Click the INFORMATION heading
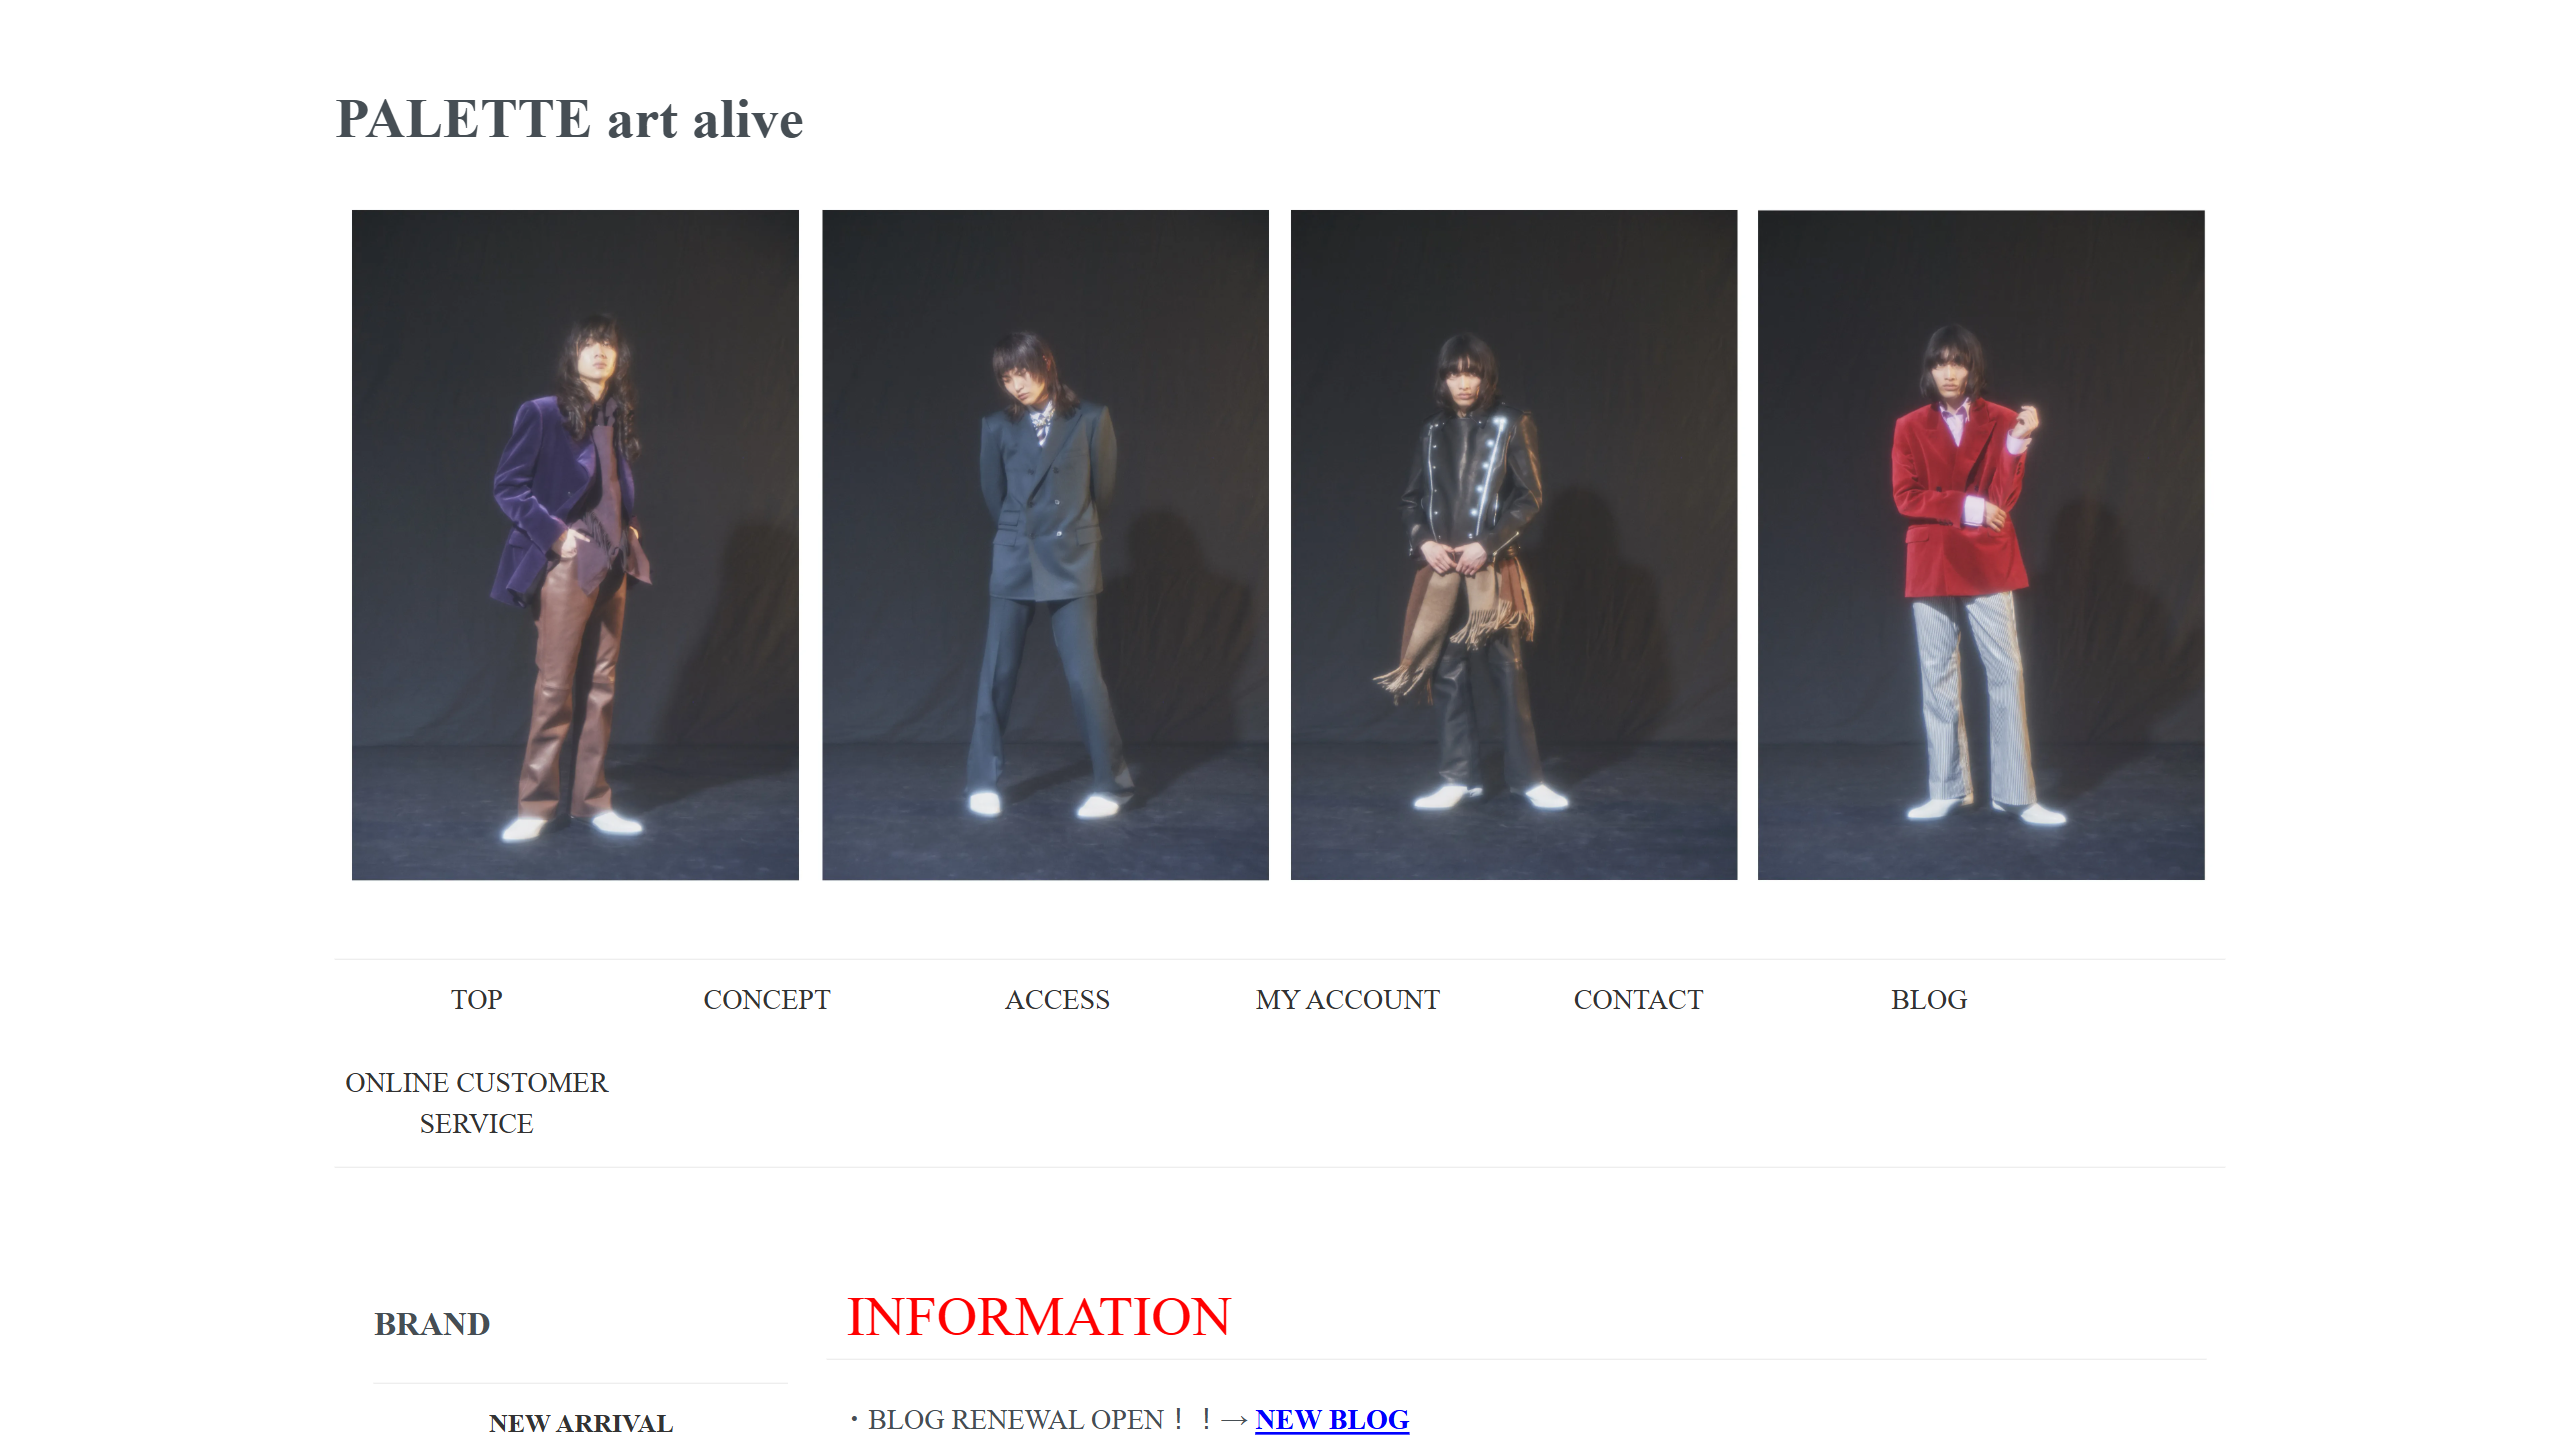This screenshot has width=2560, height=1440. coord(1038,1316)
